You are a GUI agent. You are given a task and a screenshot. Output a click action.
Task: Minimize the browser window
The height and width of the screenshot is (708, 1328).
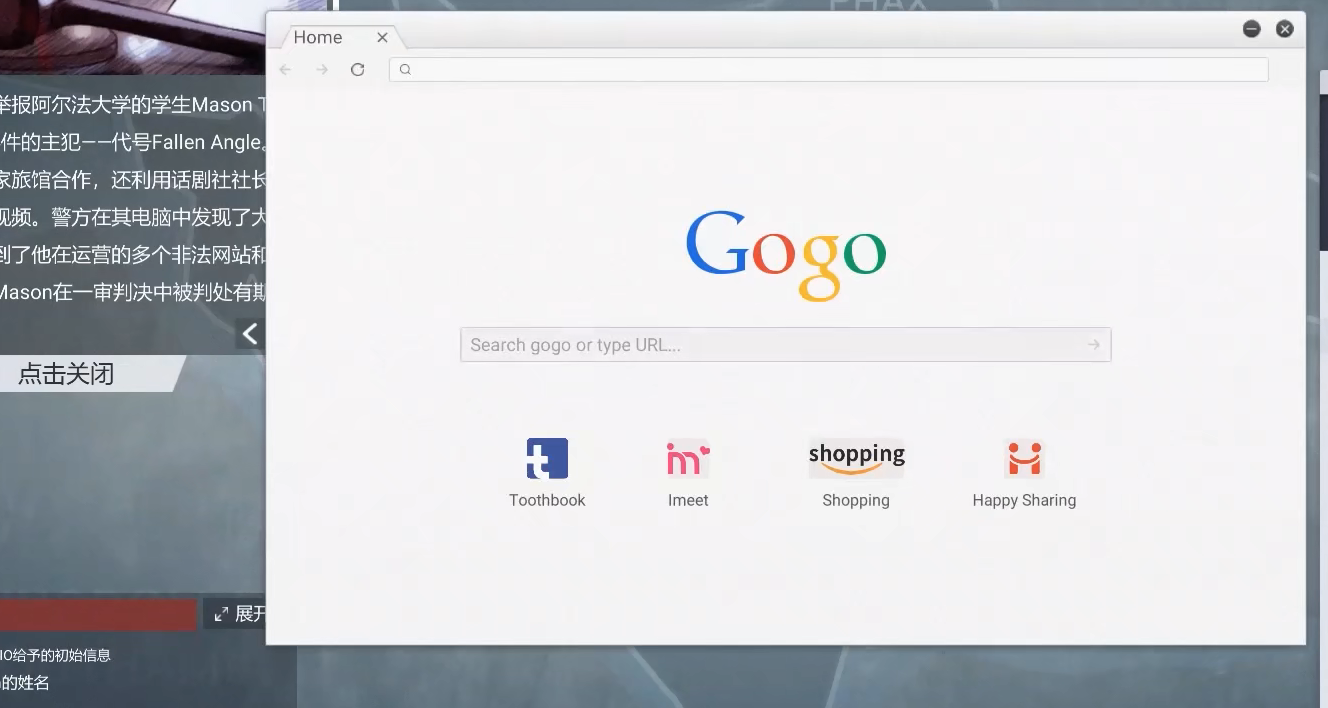[x=1252, y=29]
